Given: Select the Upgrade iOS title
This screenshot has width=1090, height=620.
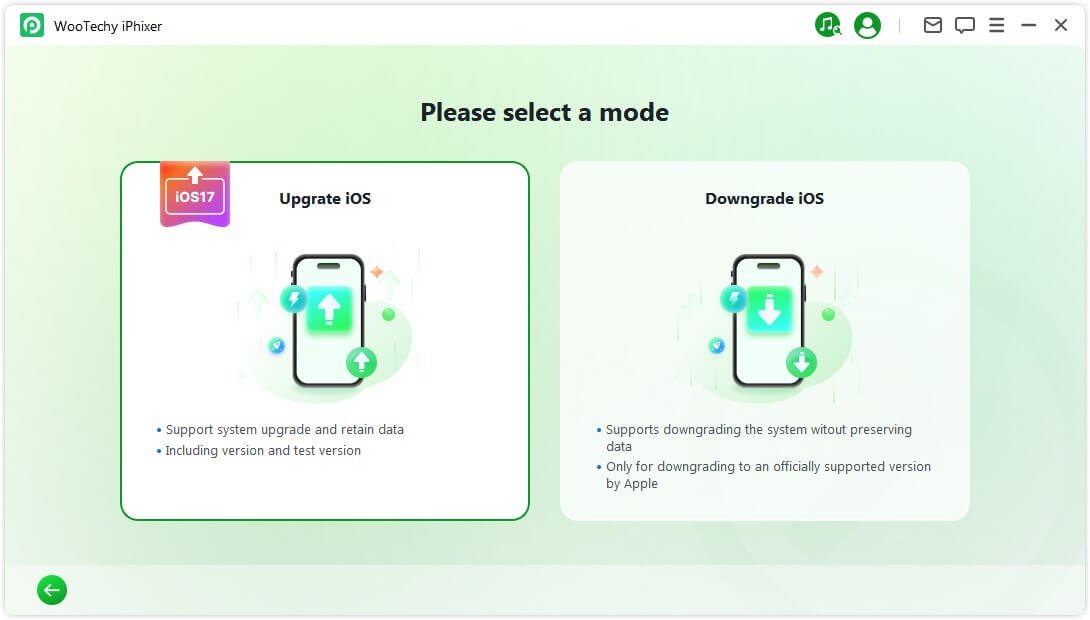Looking at the screenshot, I should pos(325,199).
